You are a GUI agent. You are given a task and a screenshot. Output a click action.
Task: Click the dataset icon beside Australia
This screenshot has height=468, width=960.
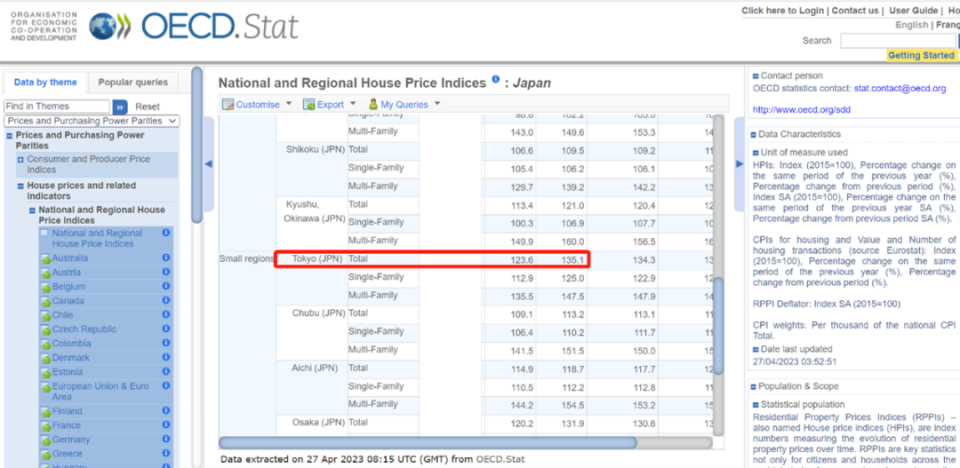(45, 259)
